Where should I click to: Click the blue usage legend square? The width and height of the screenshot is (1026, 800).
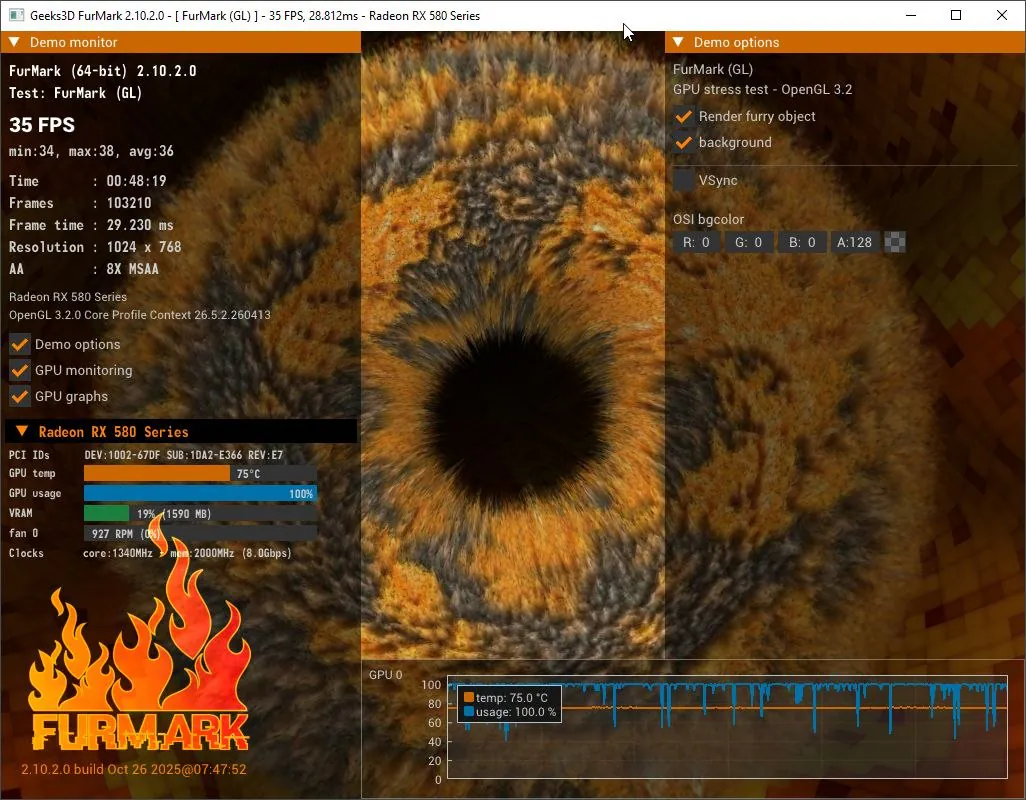(469, 712)
